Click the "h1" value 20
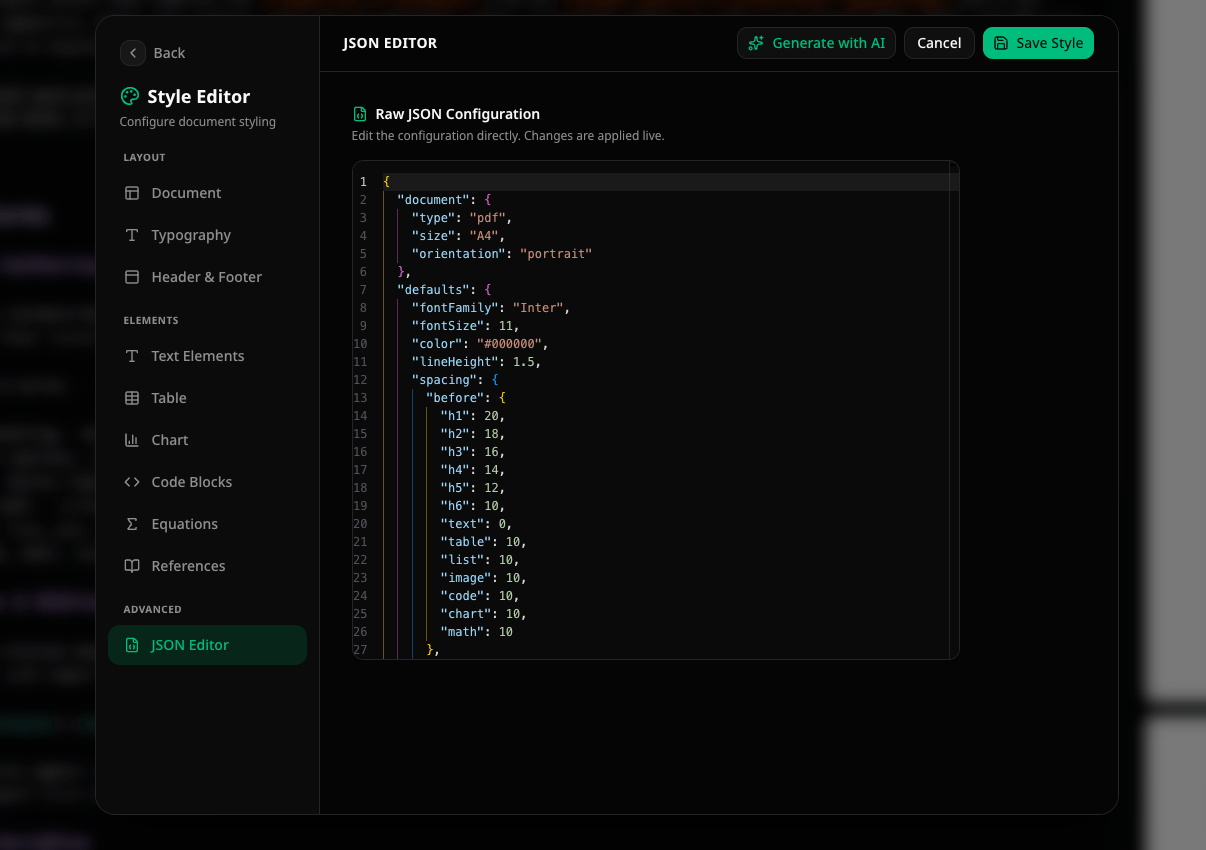 point(491,416)
